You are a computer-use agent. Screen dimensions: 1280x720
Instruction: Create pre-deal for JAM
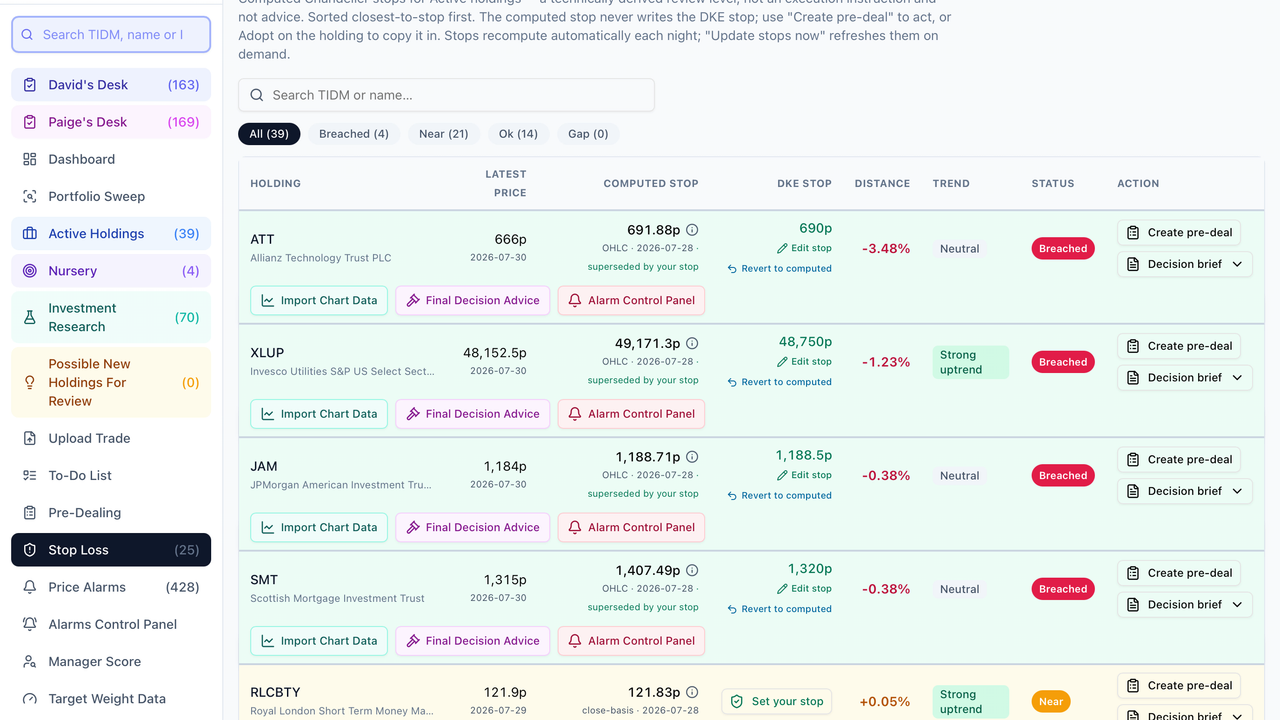[1179, 459]
